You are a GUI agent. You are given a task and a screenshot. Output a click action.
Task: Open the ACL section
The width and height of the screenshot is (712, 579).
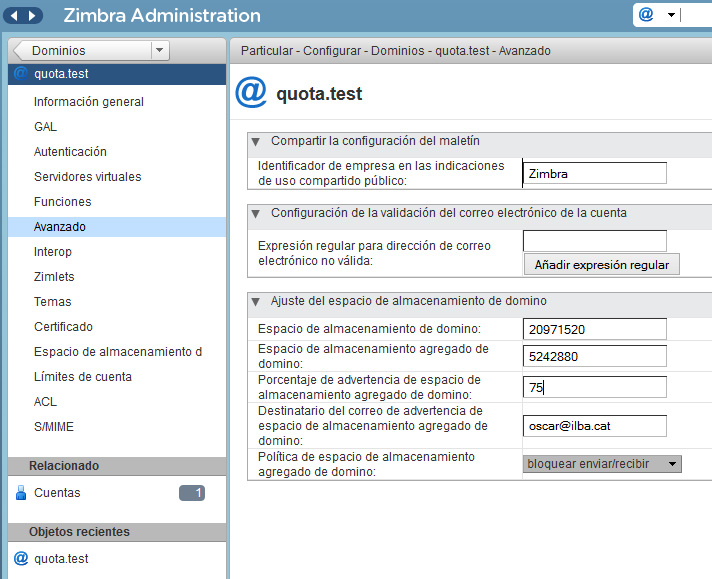click(45, 401)
